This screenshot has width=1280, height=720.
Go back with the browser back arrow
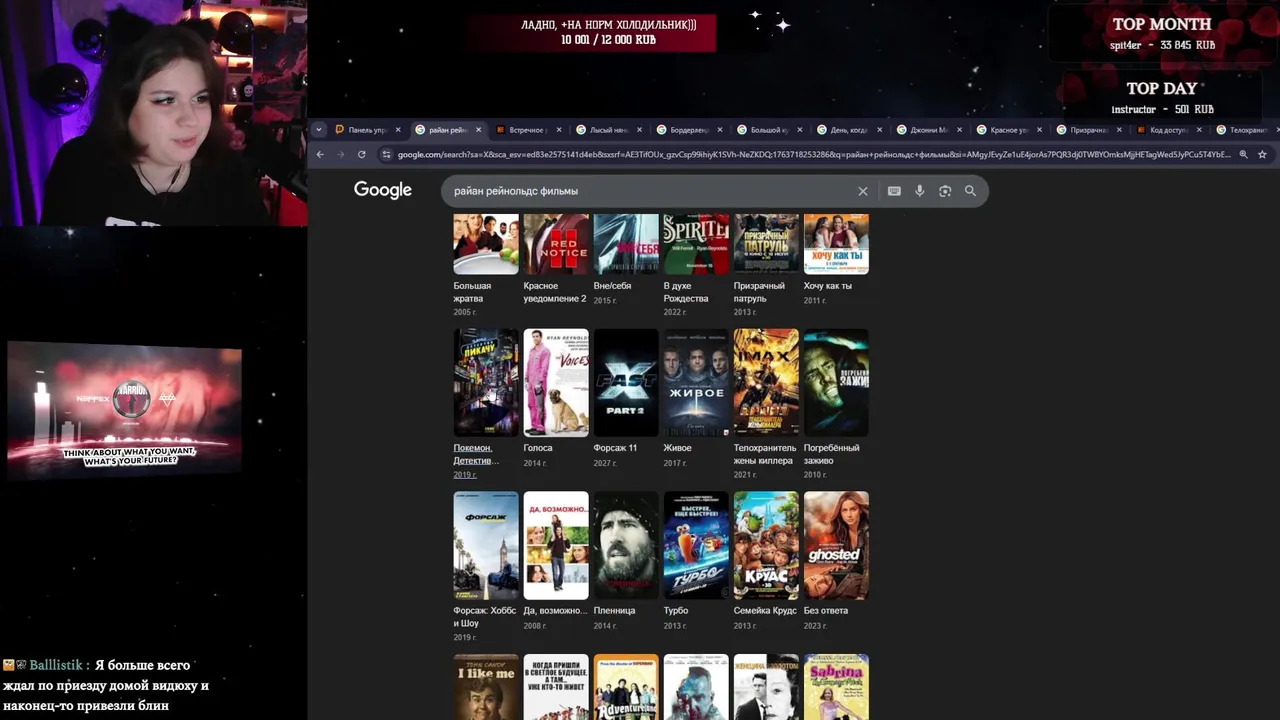320,154
